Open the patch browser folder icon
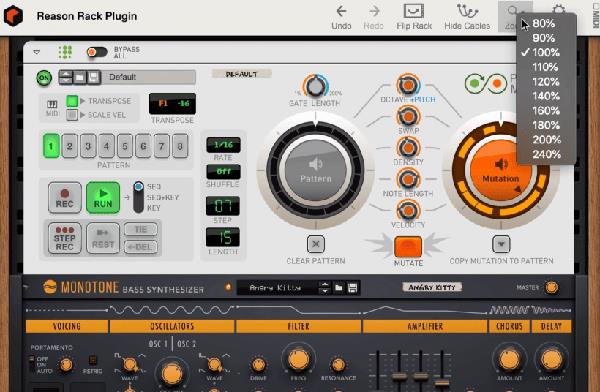This screenshot has height=392, width=600. [x=79, y=77]
